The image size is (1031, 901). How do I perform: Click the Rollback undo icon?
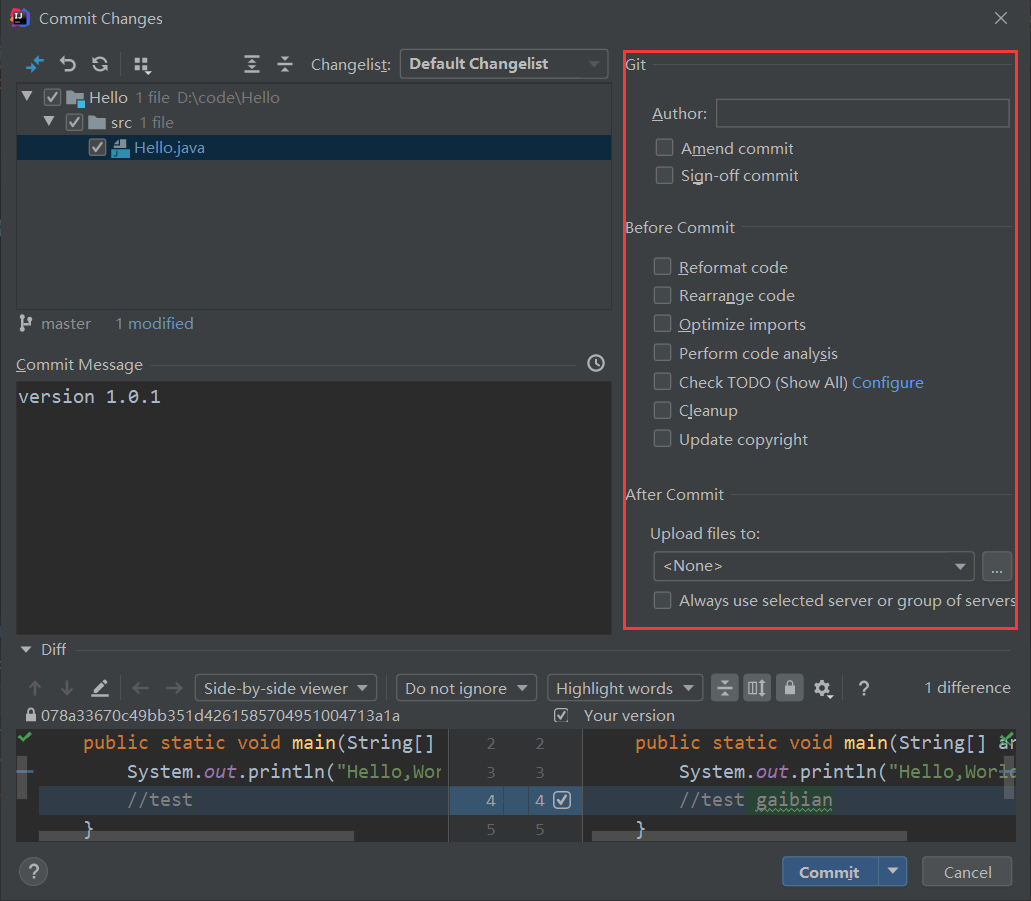point(68,64)
